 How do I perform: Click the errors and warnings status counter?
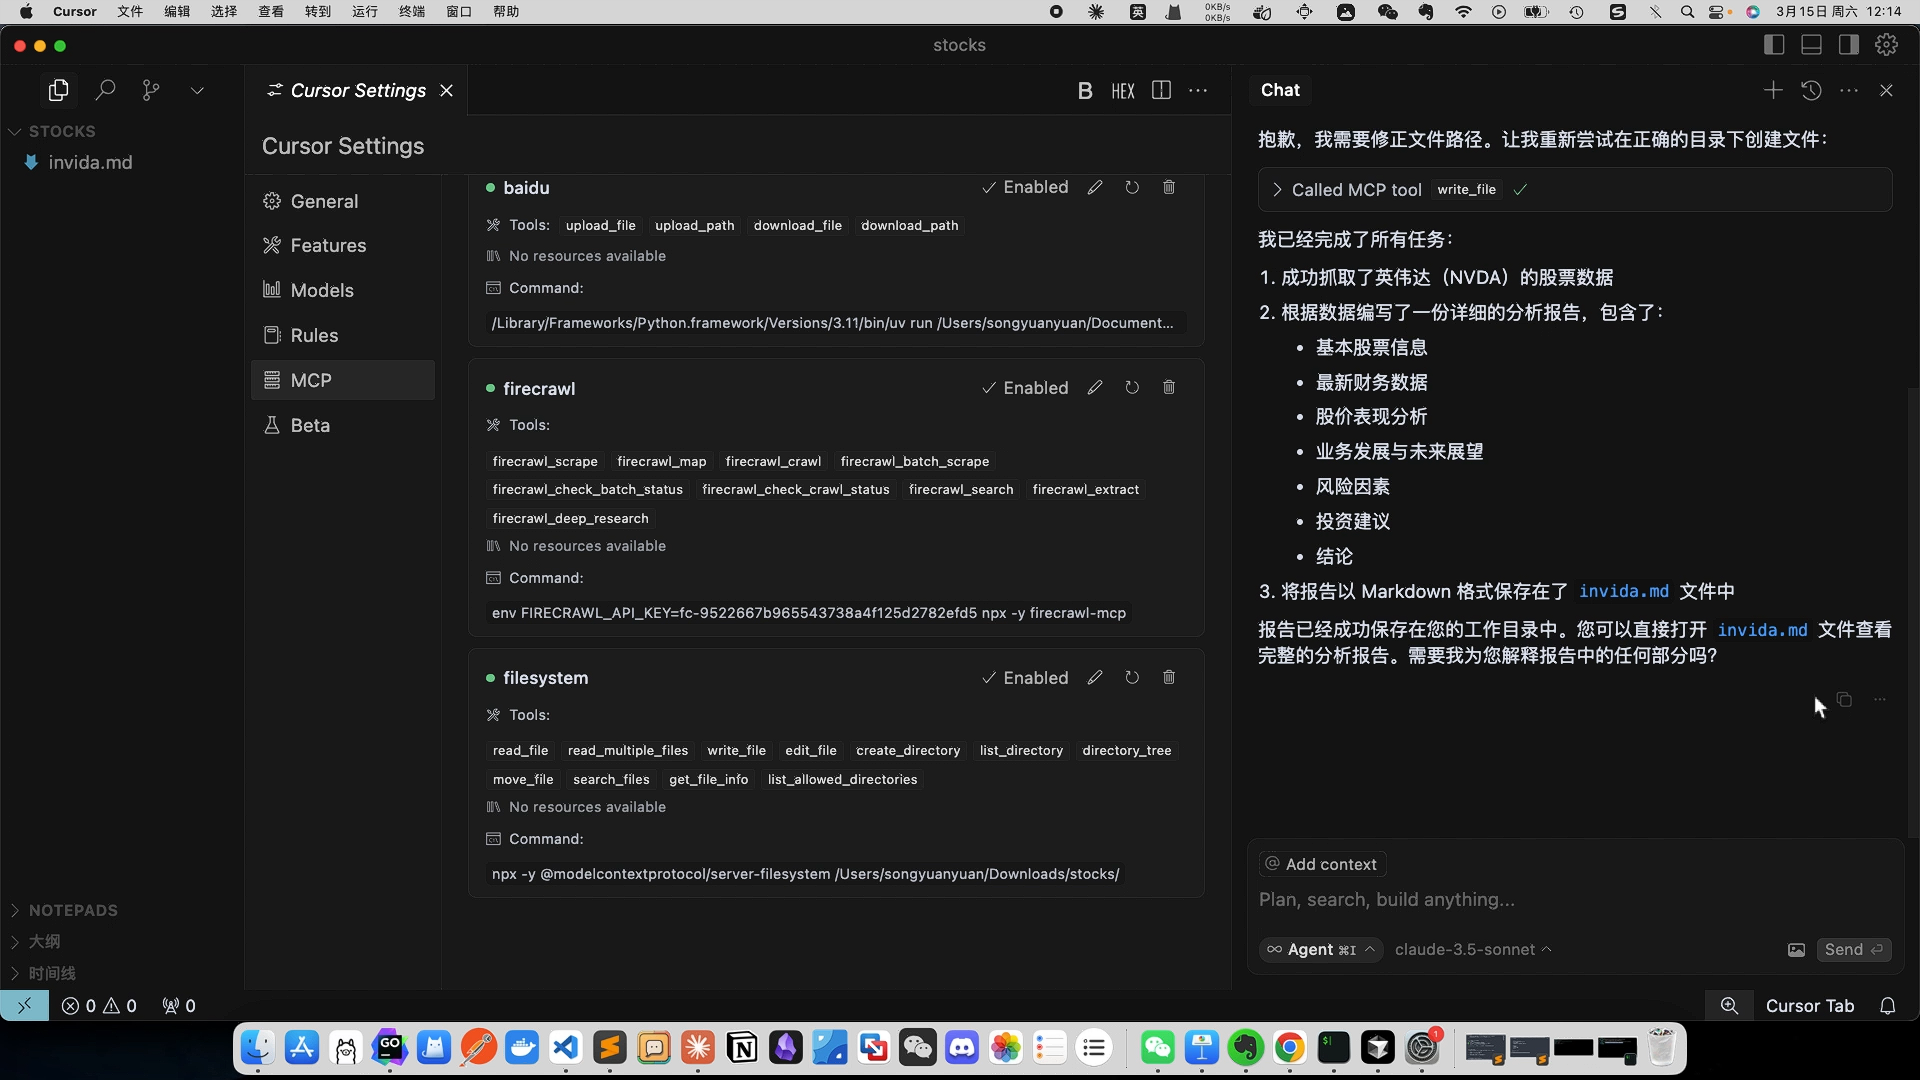click(x=99, y=1006)
